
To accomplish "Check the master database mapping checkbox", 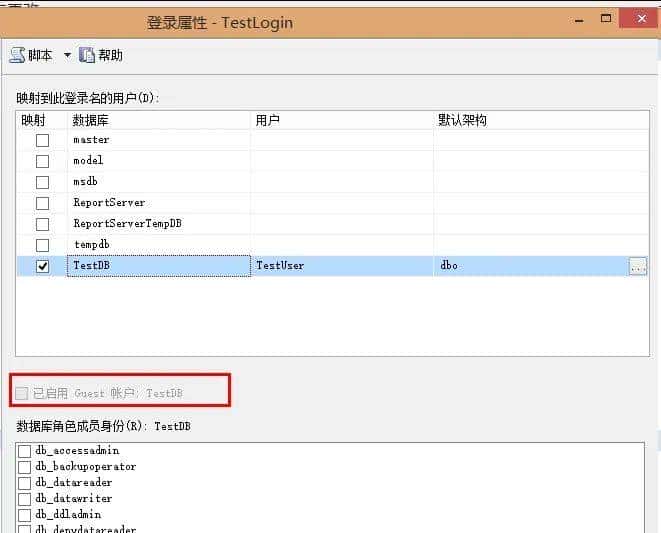I will [x=43, y=140].
